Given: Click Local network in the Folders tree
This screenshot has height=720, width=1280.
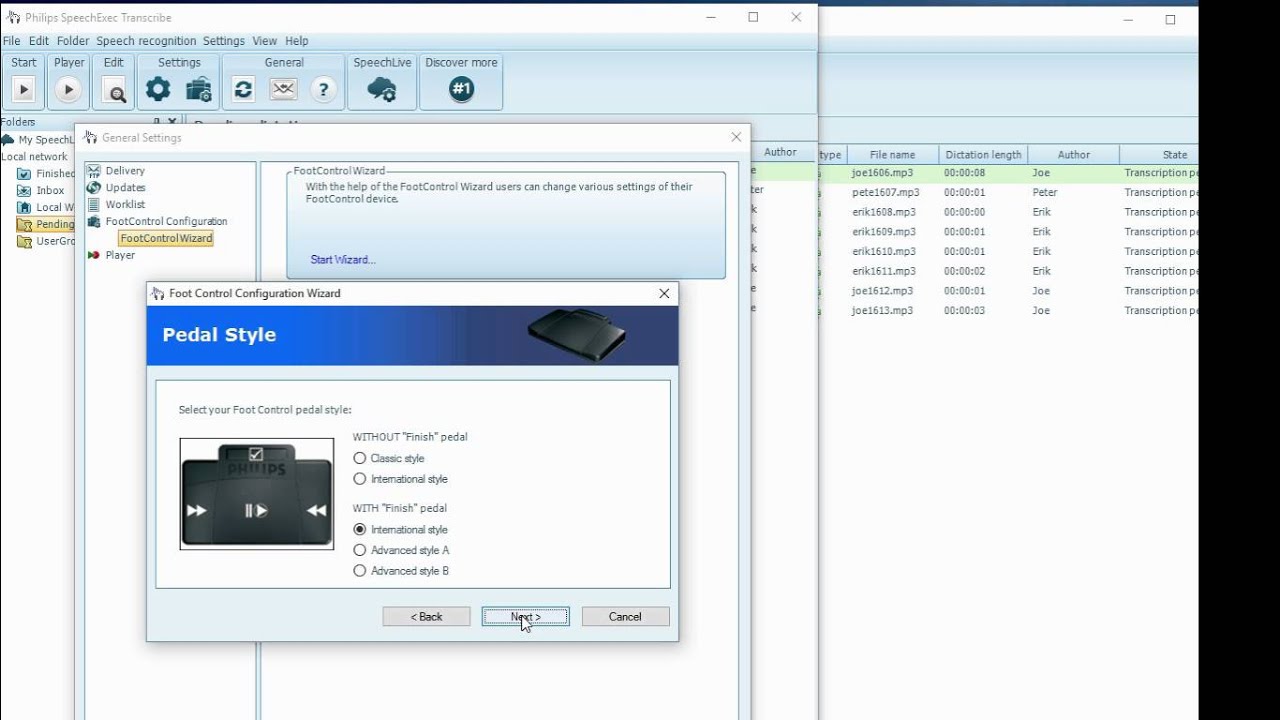Looking at the screenshot, I should (x=35, y=157).
